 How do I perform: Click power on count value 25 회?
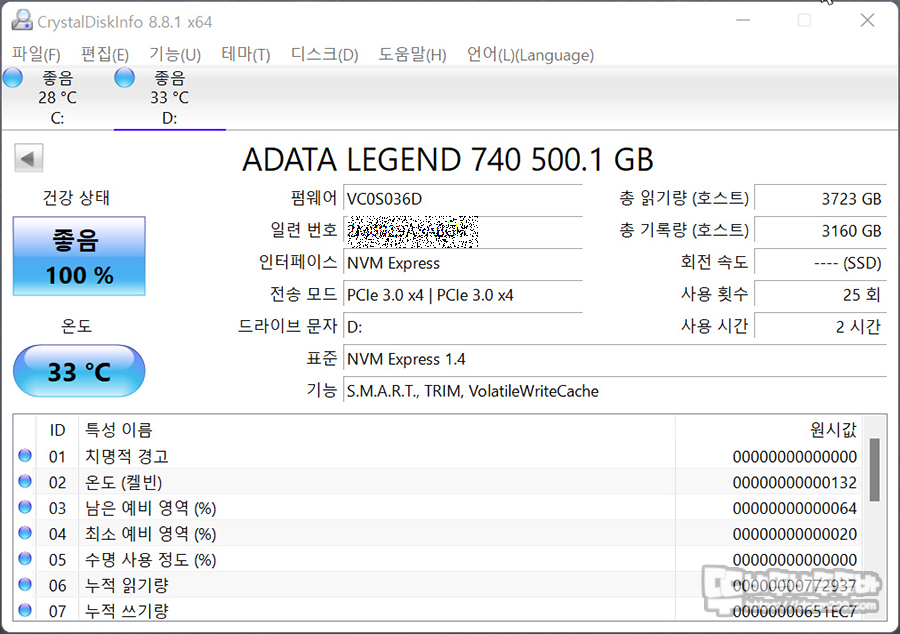click(x=821, y=295)
